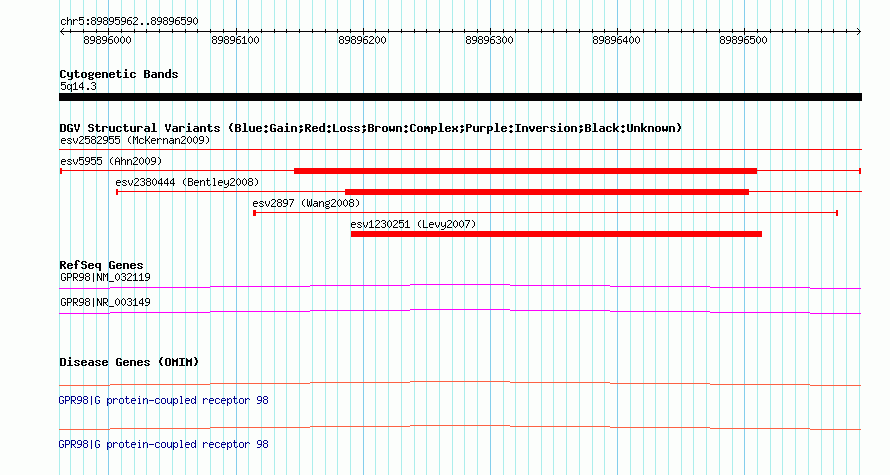Image resolution: width=890 pixels, height=475 pixels.
Task: Open variant esv1230251 (Levy2007) label
Action: click(x=413, y=224)
